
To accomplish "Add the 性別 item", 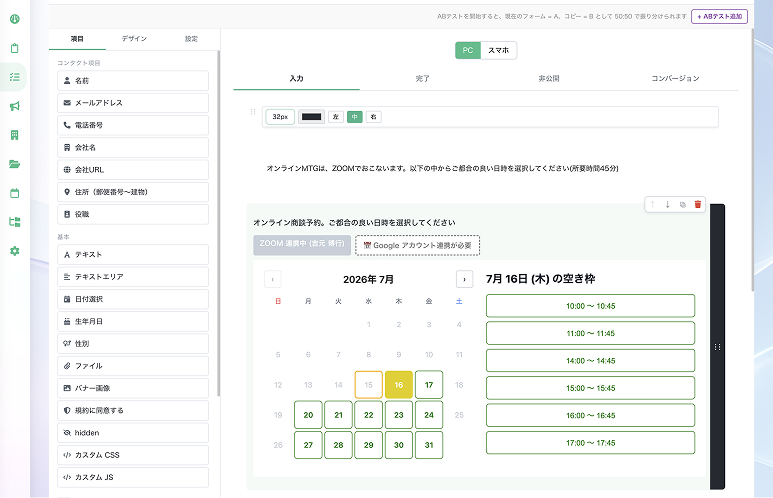I will click(133, 344).
